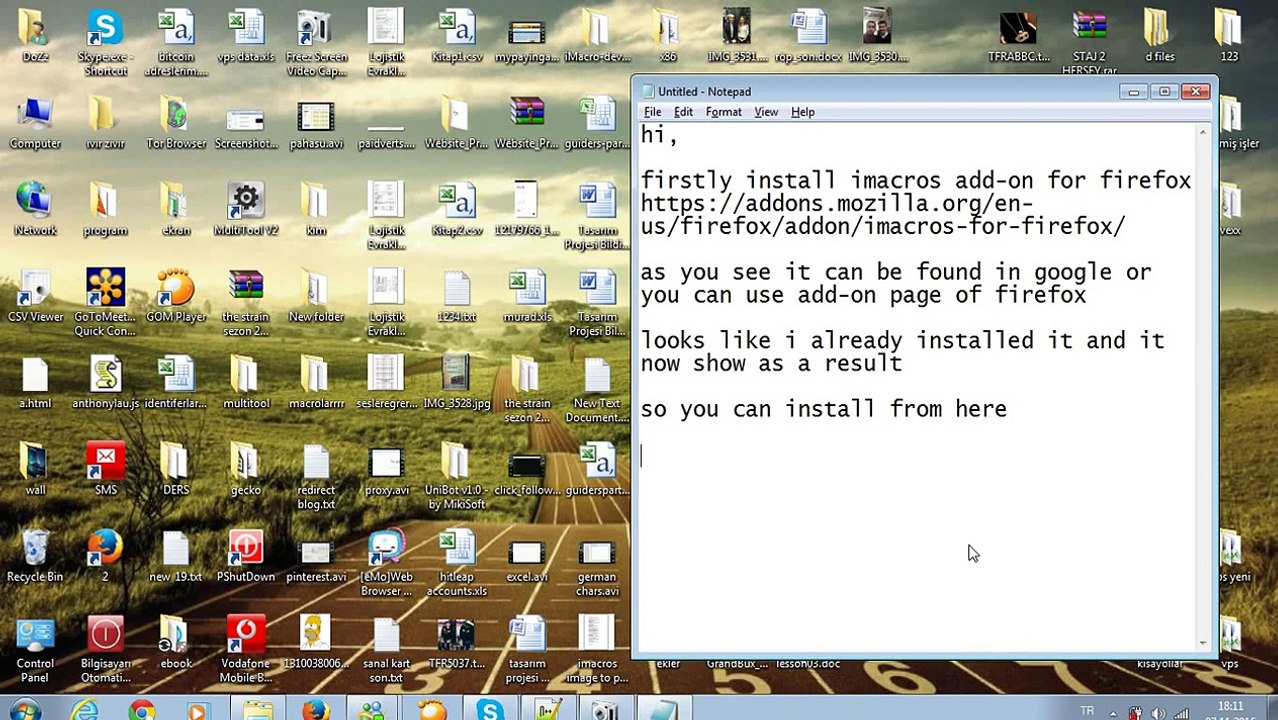Open the Computer desktop icon
The height and width of the screenshot is (720, 1278).
point(35,123)
